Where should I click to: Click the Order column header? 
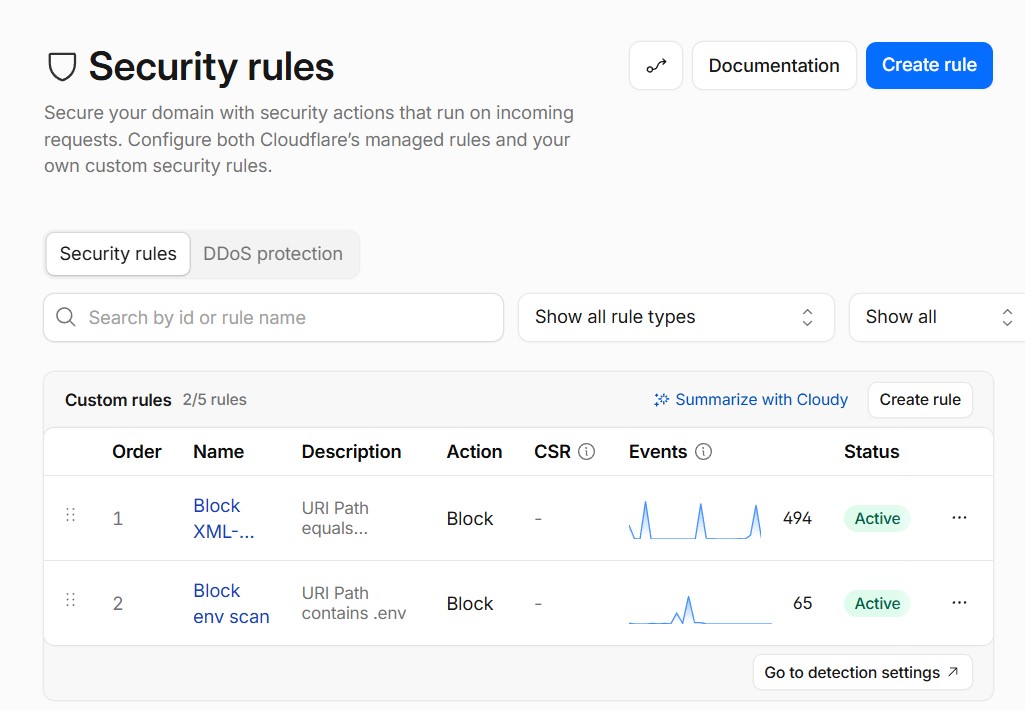(137, 452)
